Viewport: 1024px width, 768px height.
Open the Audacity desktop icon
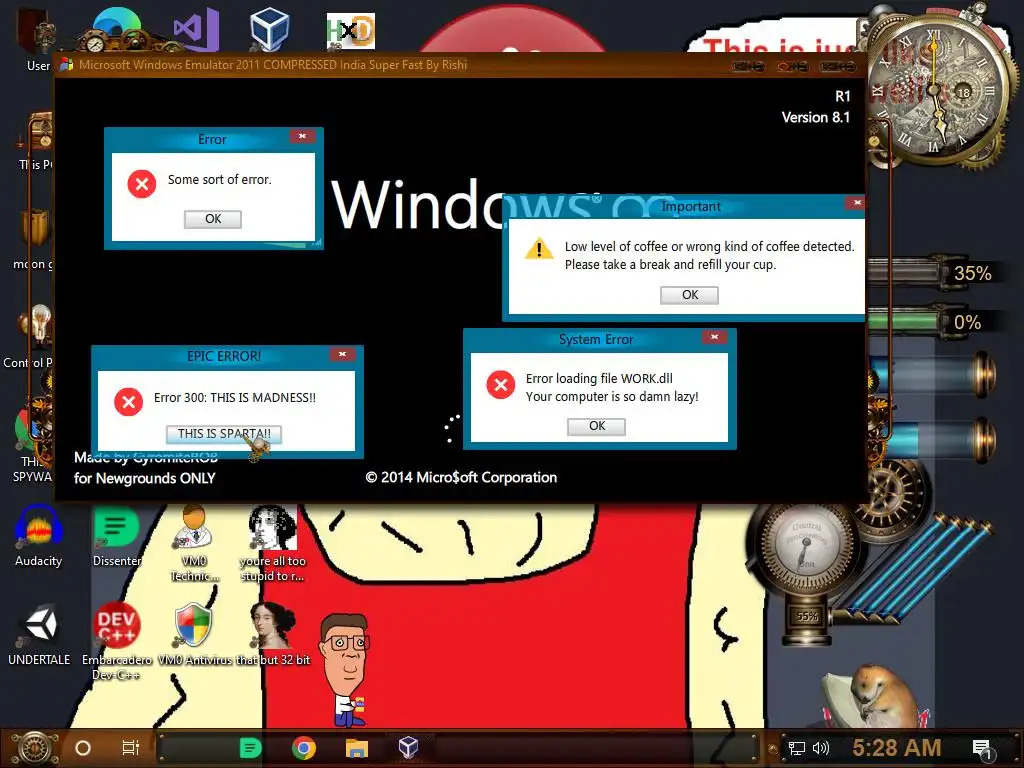[x=39, y=535]
